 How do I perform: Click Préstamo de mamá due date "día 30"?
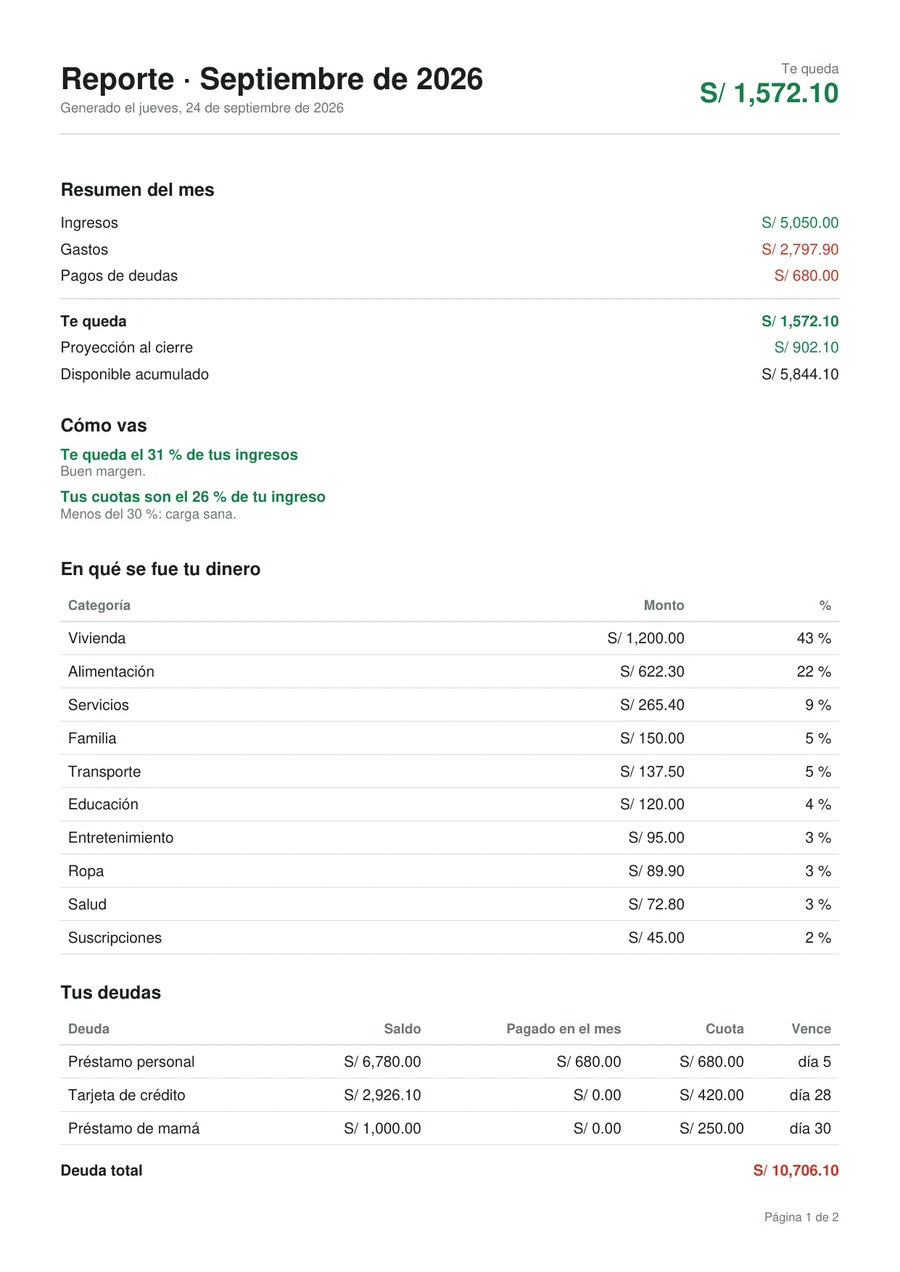[810, 1129]
